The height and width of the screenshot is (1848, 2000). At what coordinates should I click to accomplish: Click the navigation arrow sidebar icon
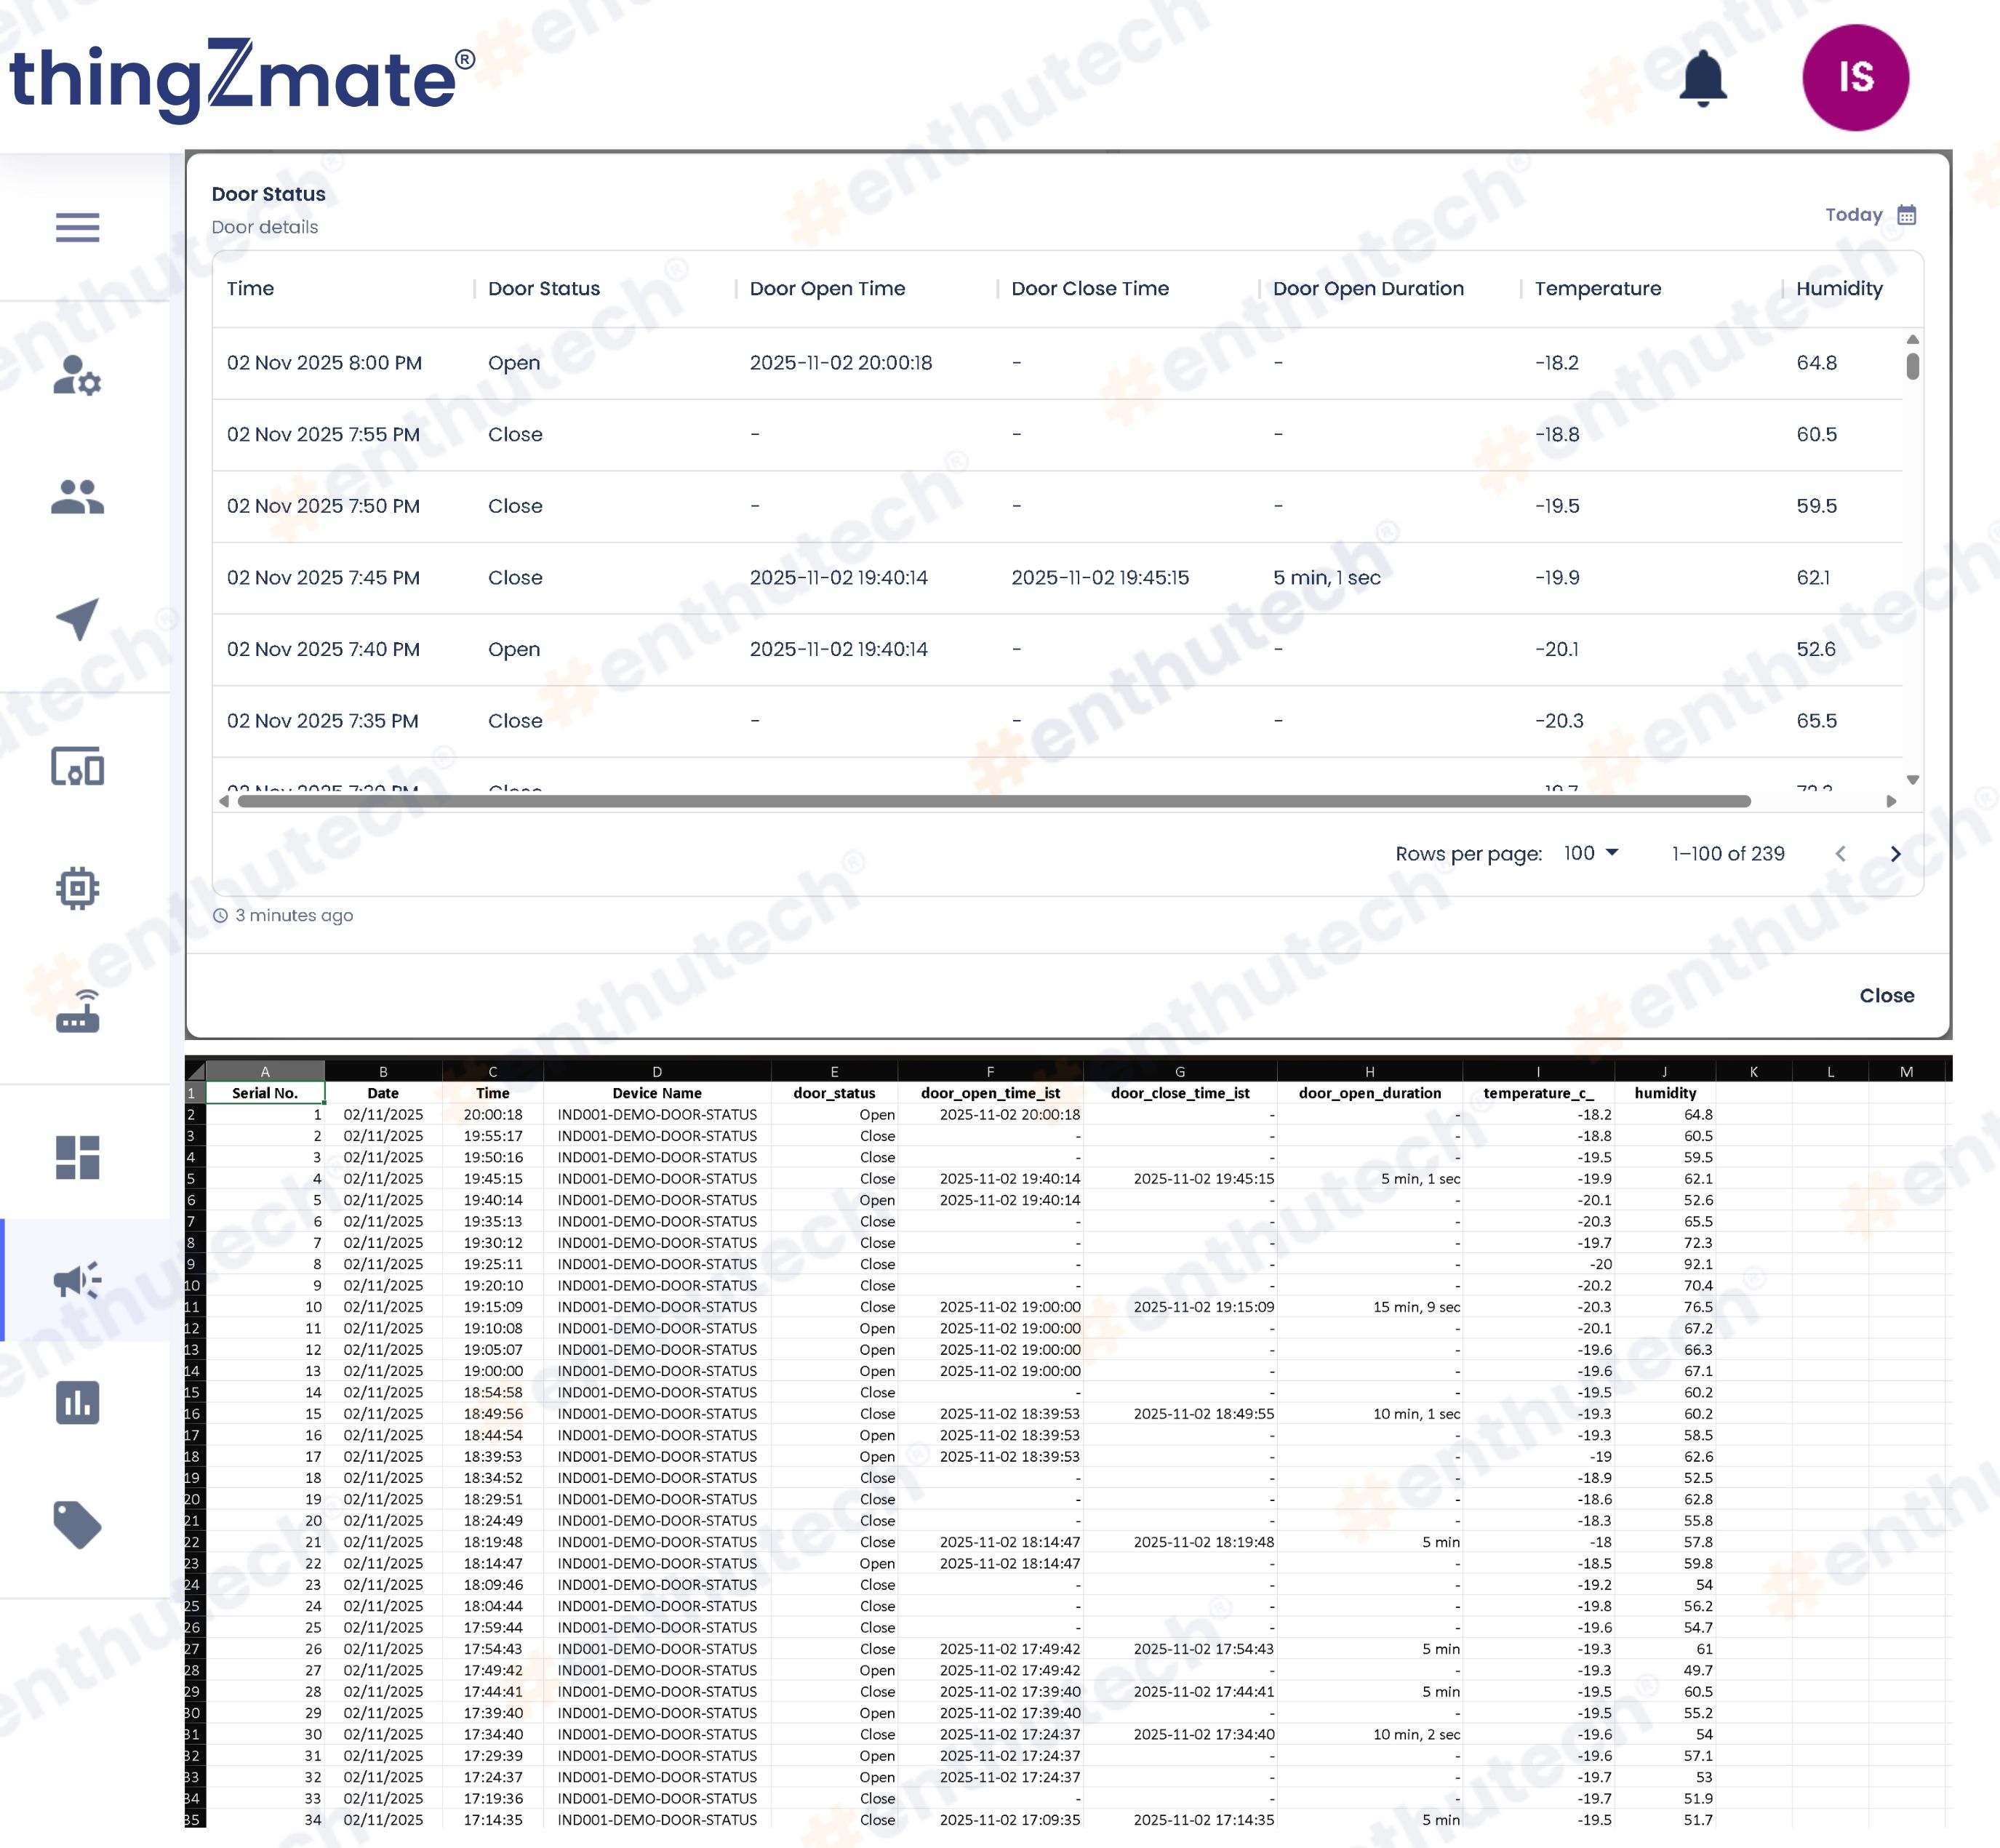click(x=77, y=619)
